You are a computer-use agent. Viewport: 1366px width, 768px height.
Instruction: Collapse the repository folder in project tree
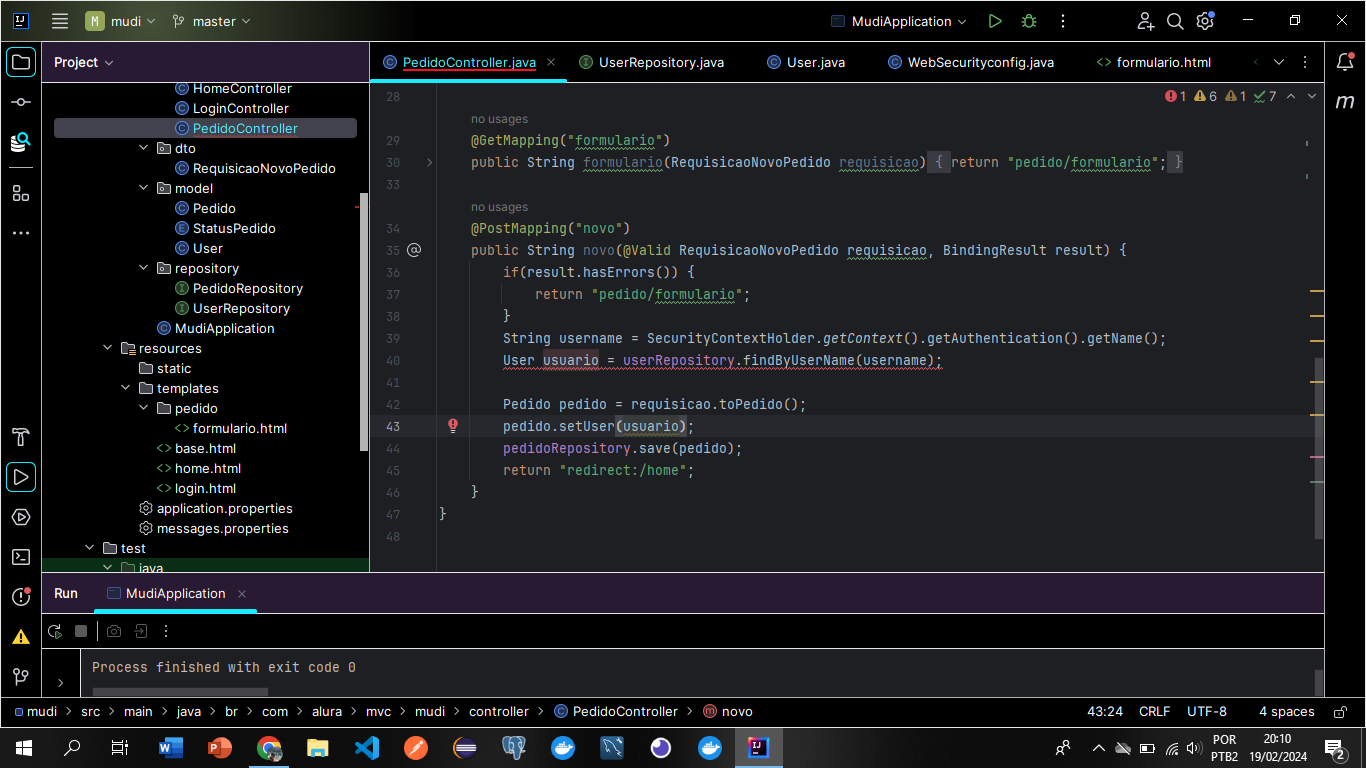tap(145, 268)
